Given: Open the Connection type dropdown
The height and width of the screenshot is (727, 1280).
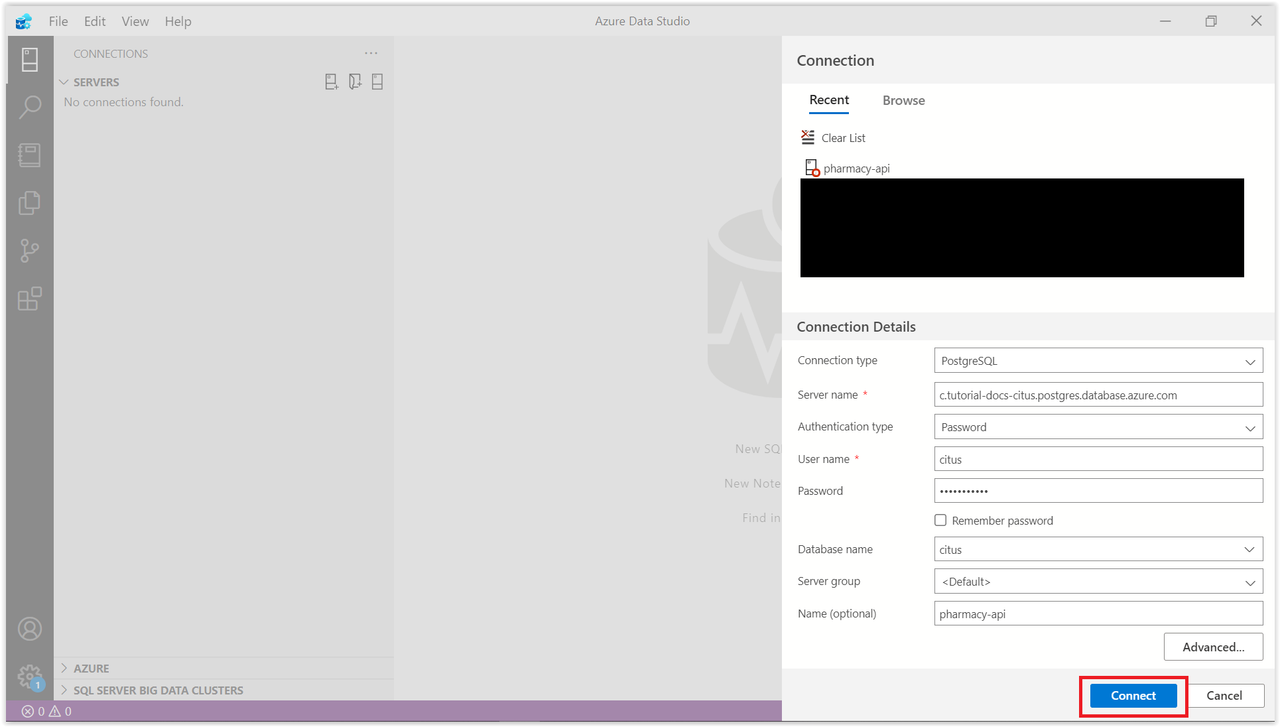Looking at the screenshot, I should (1099, 361).
